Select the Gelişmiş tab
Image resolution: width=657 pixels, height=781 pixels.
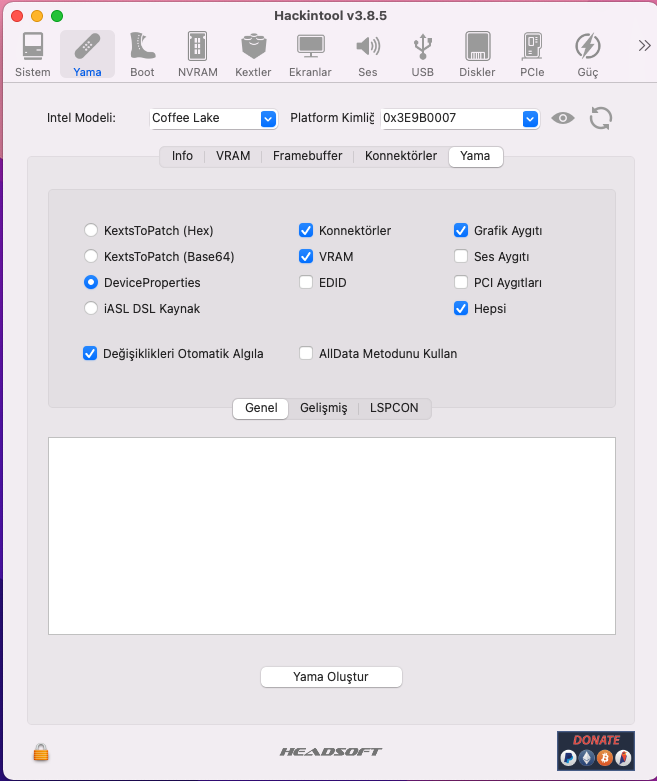[323, 408]
